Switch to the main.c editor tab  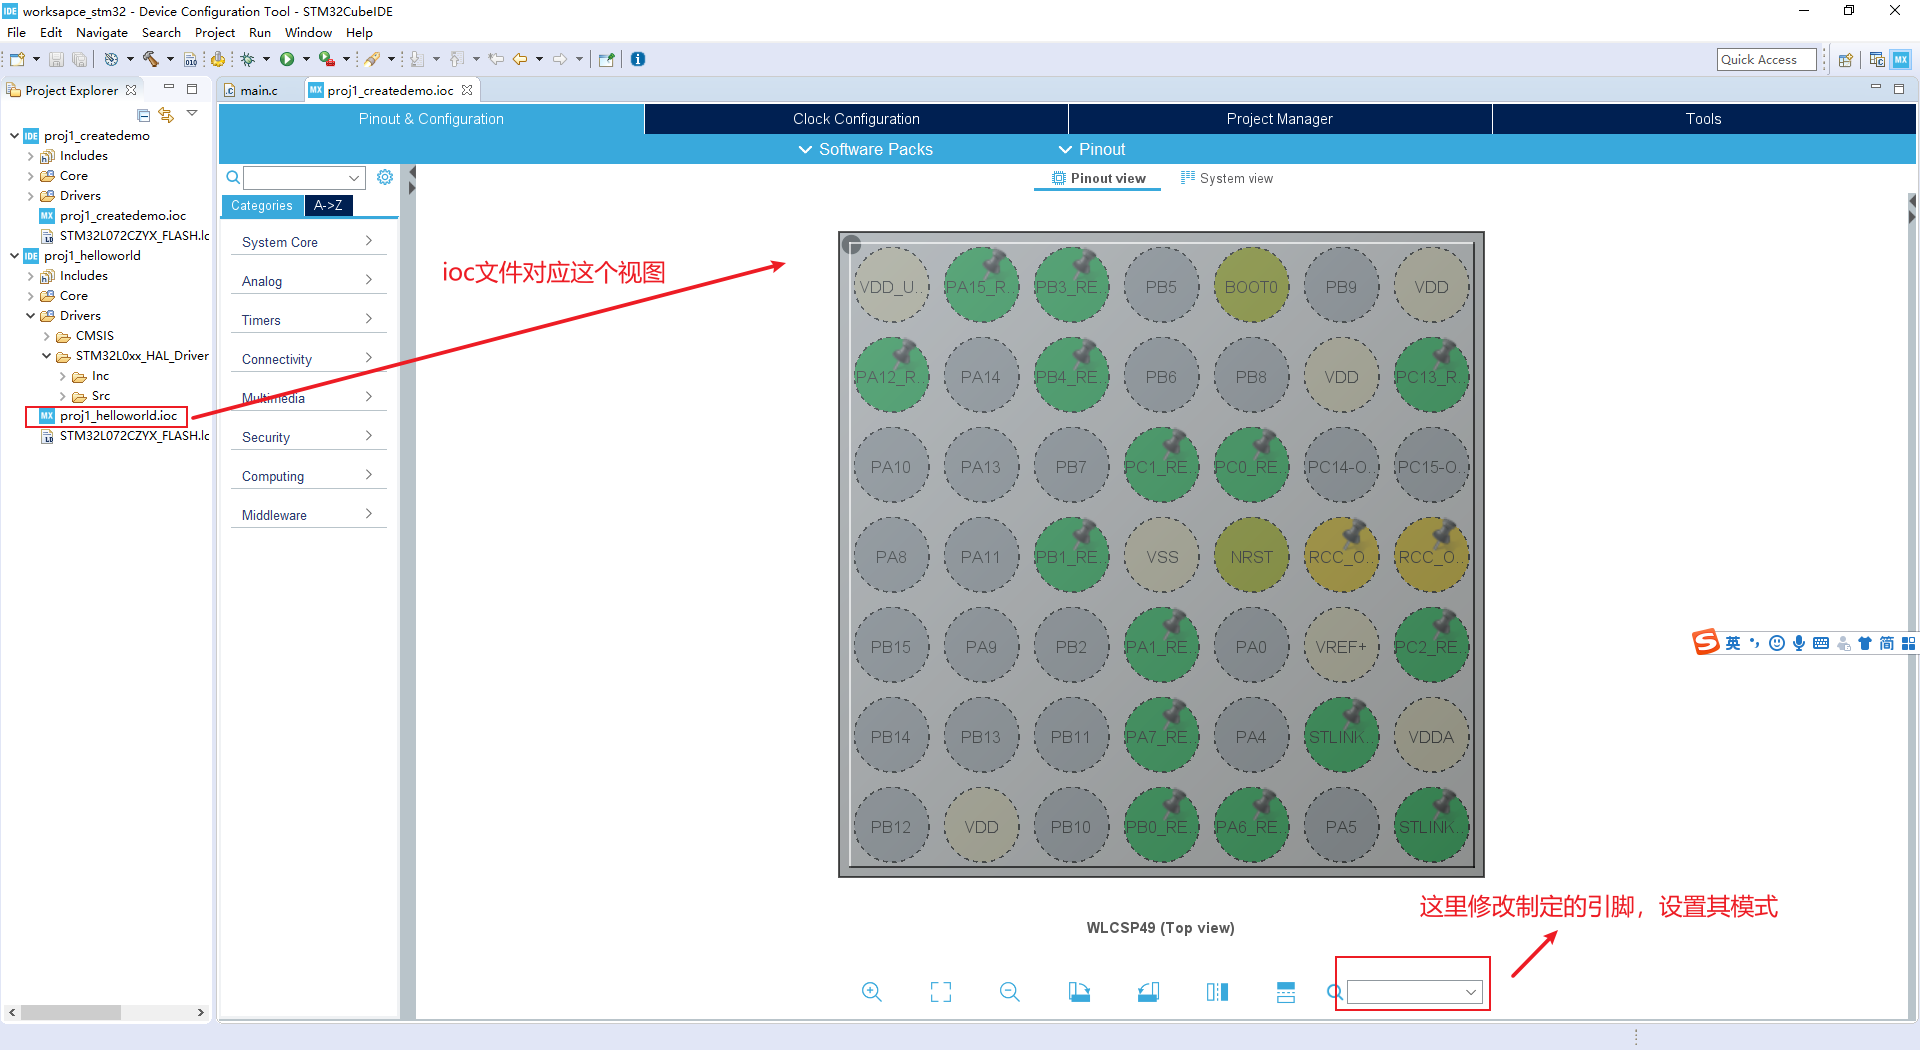[259, 90]
